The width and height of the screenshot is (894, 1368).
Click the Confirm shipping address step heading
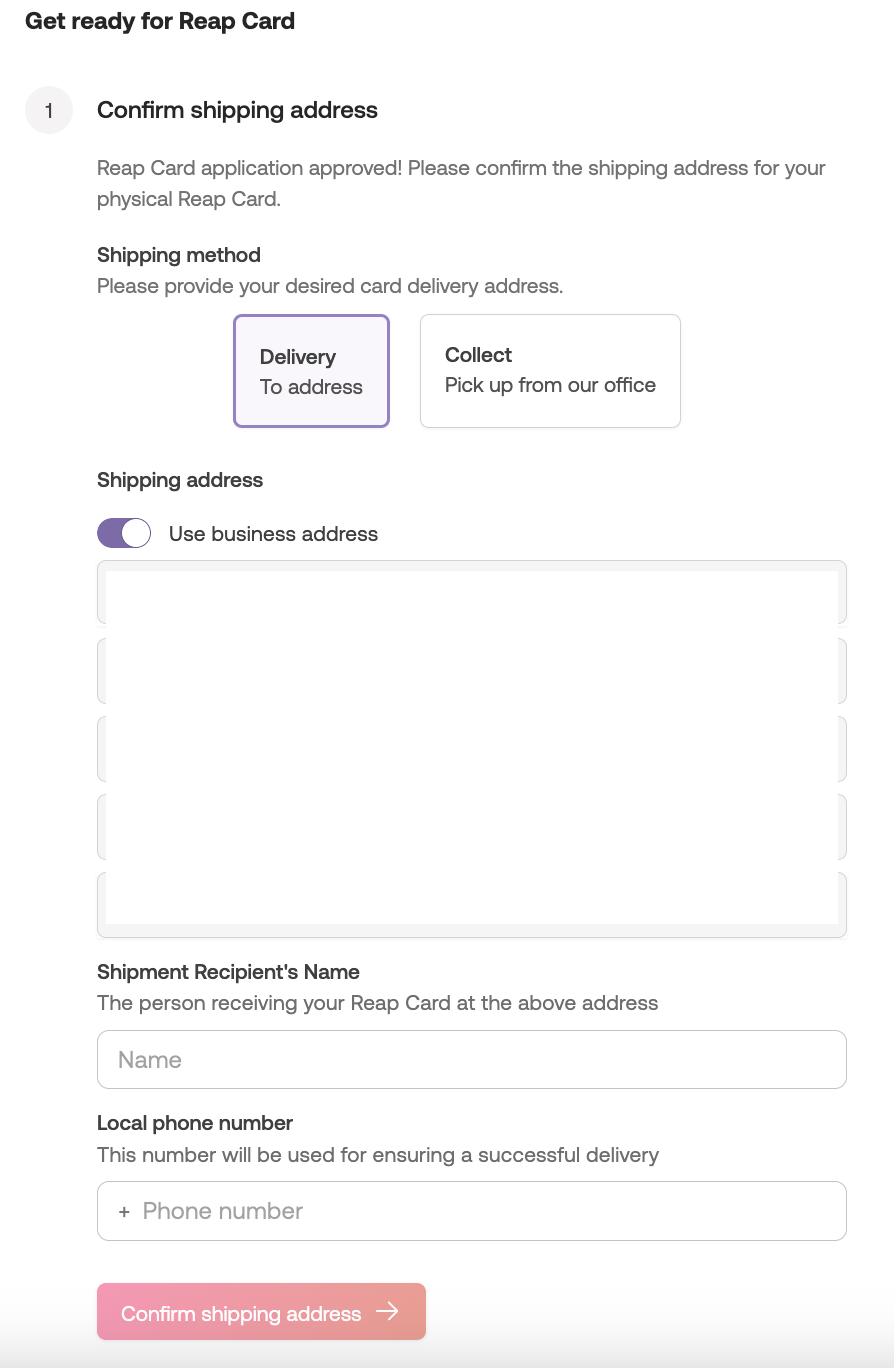pyautogui.click(x=237, y=110)
